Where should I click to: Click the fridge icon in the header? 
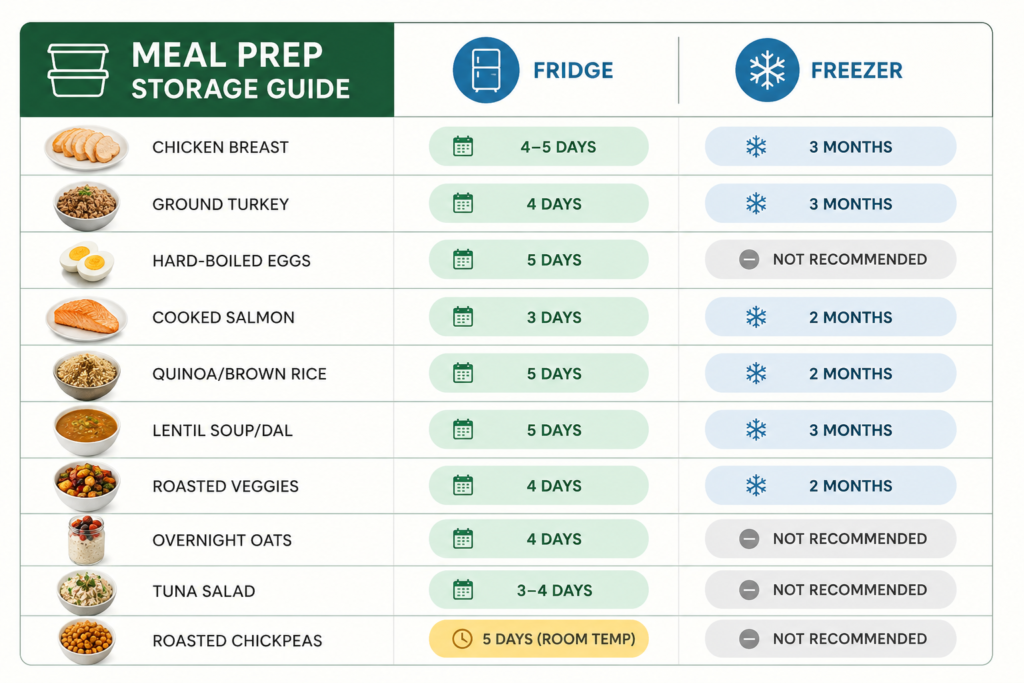pyautogui.click(x=486, y=70)
